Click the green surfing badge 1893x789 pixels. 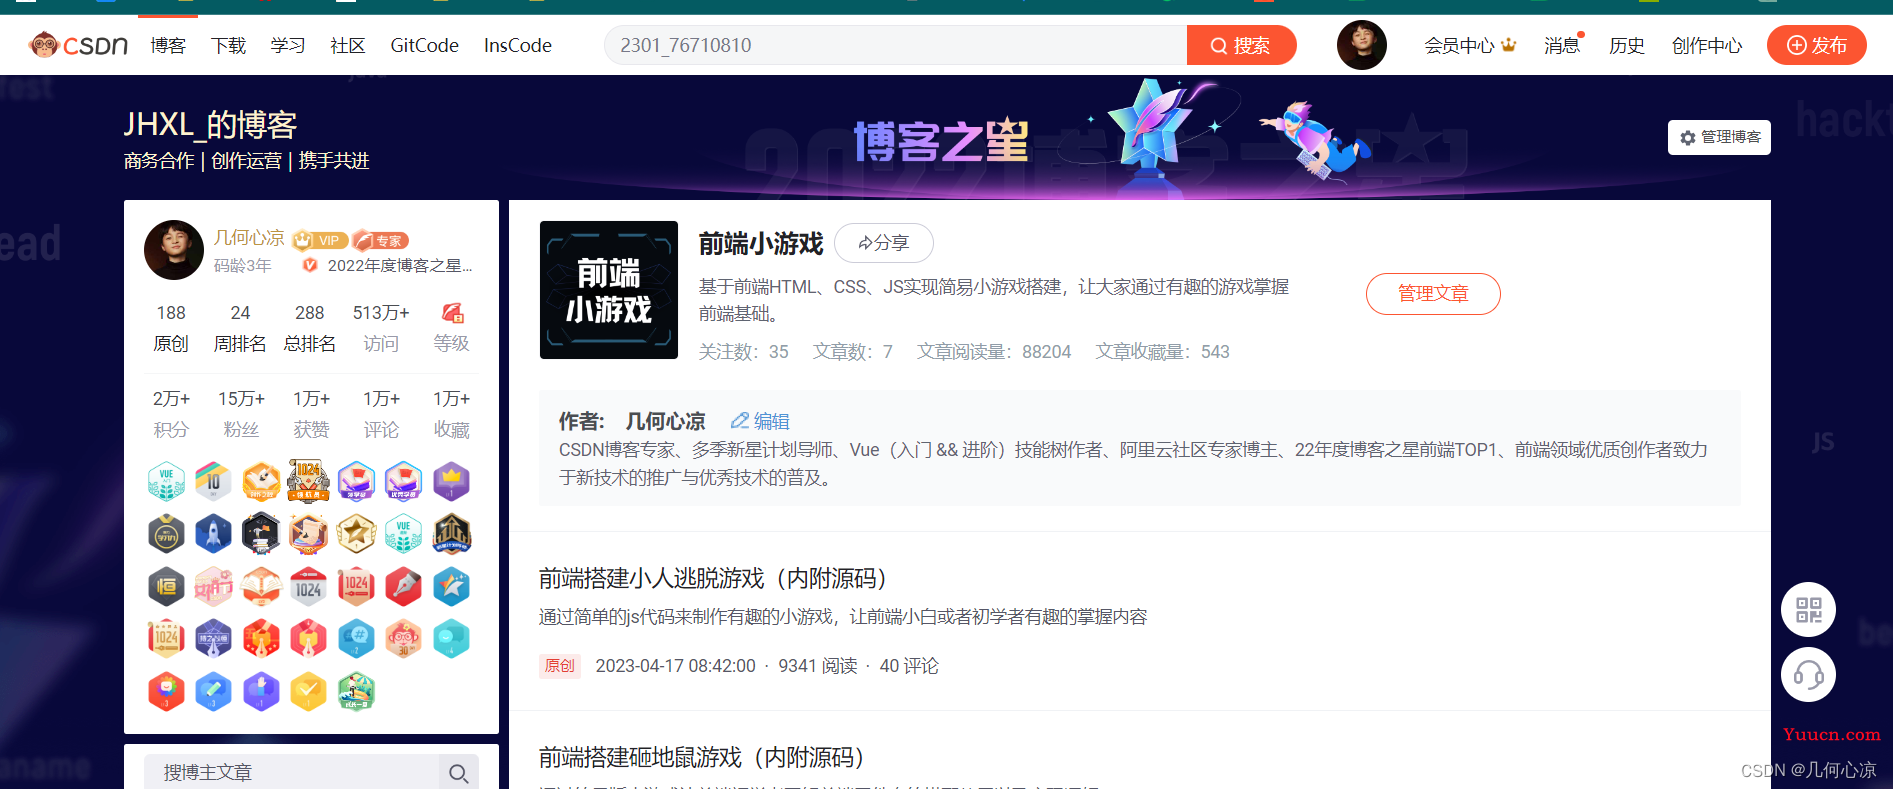356,691
